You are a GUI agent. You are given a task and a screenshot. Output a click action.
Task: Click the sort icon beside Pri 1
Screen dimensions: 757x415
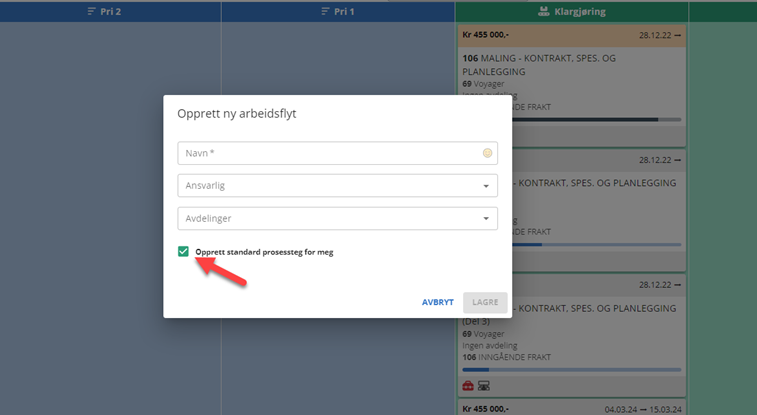coord(325,12)
